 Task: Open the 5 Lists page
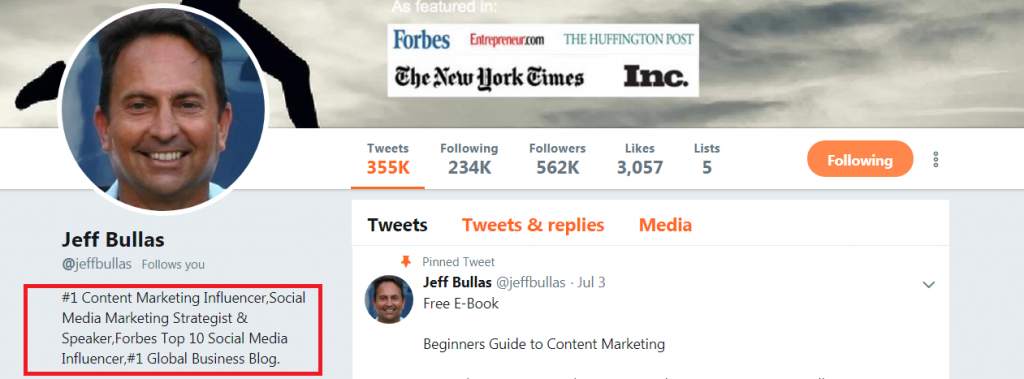[707, 159]
